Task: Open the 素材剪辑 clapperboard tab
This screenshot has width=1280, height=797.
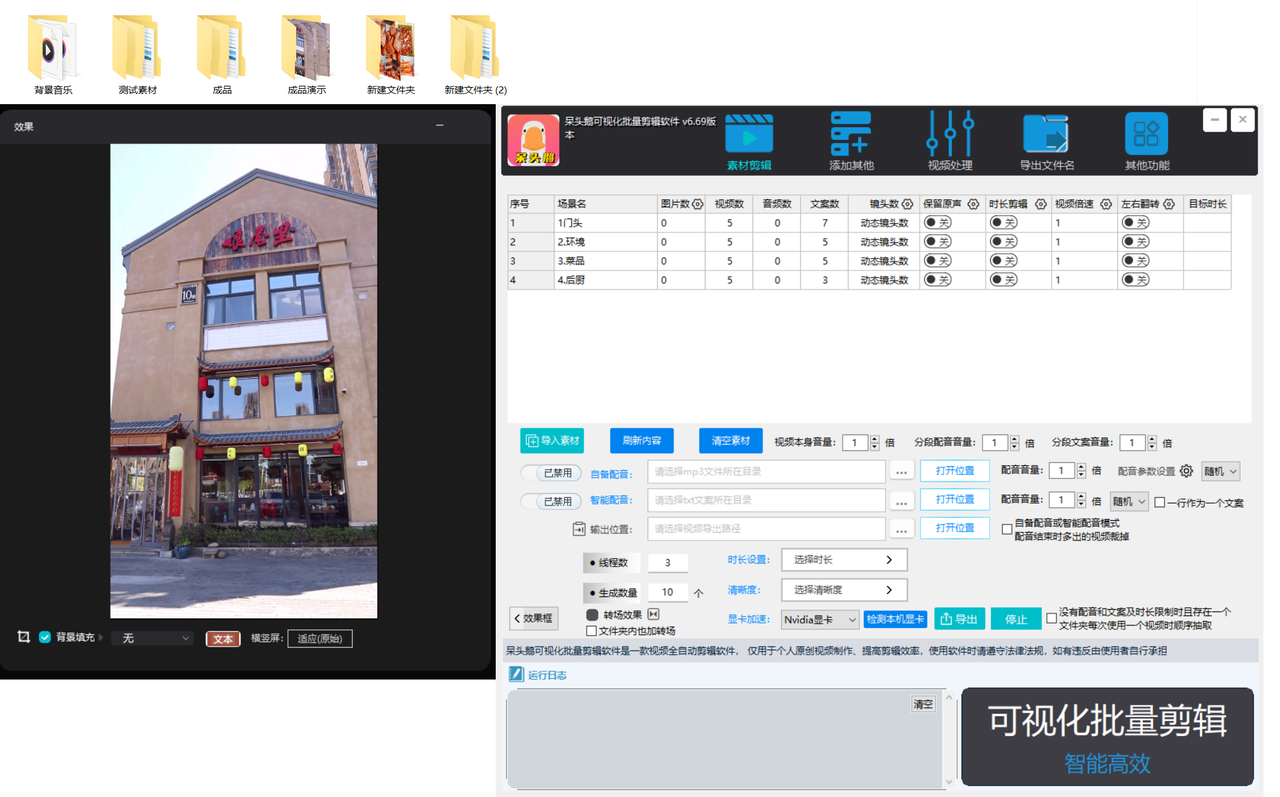Action: click(x=748, y=141)
